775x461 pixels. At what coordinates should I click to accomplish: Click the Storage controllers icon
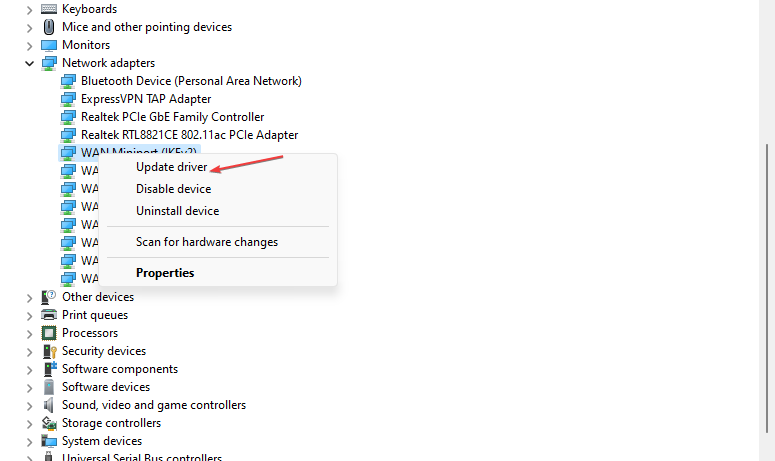pos(49,423)
